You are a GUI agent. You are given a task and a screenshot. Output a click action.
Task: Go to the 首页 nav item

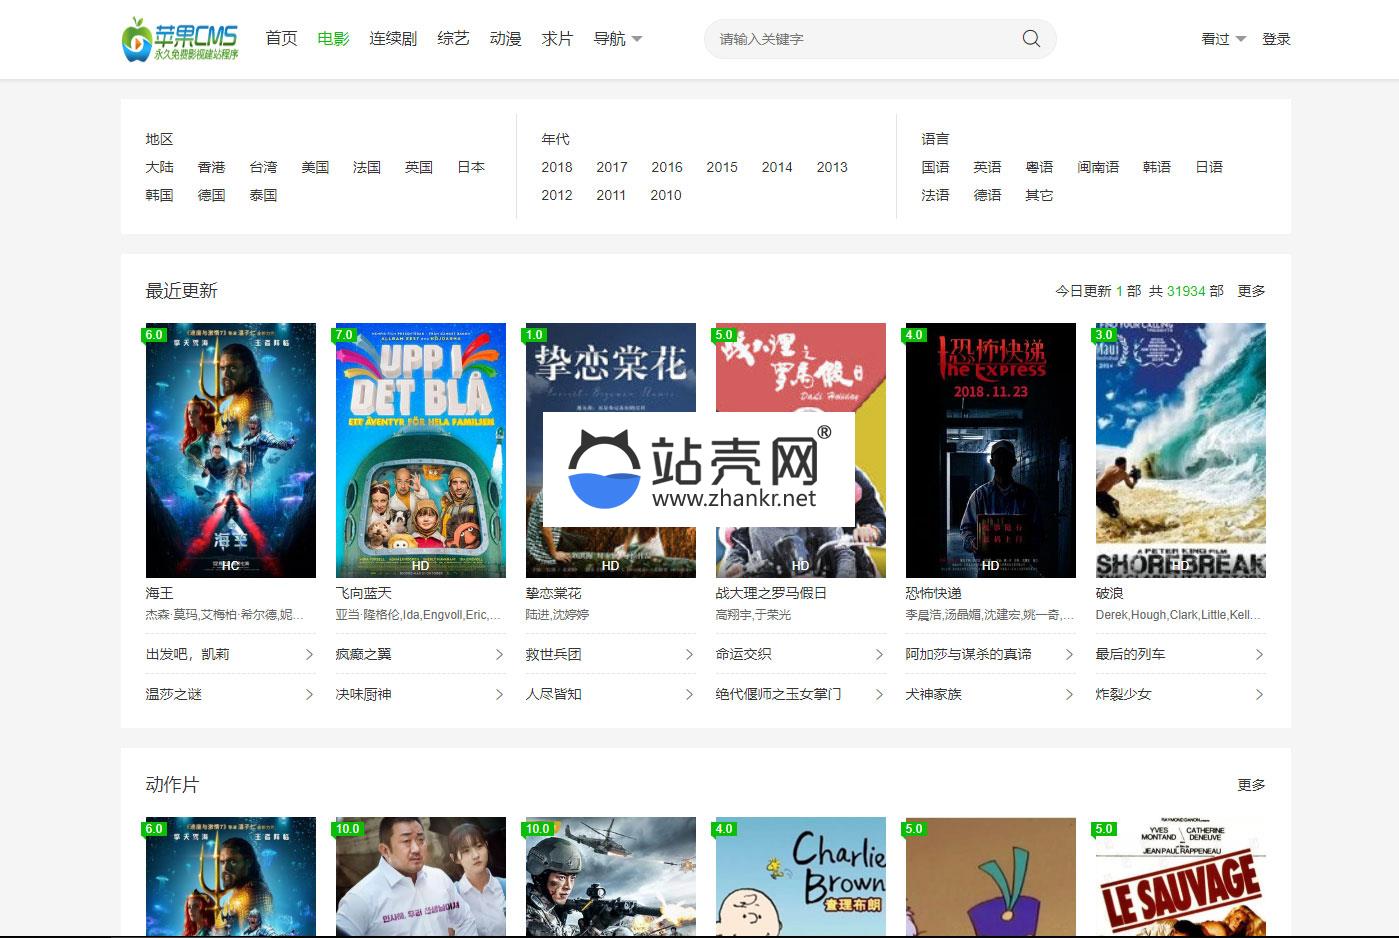point(281,39)
